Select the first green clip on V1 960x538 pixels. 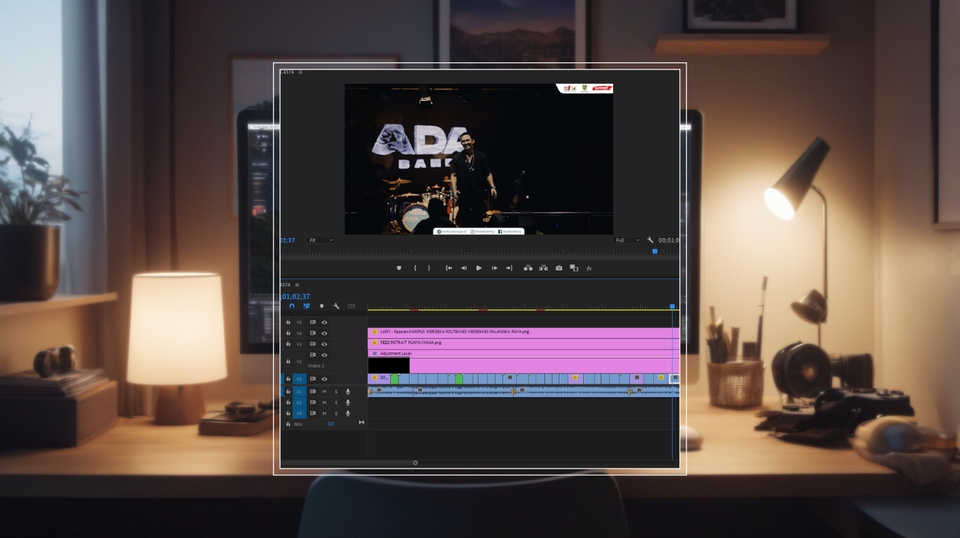click(x=395, y=379)
